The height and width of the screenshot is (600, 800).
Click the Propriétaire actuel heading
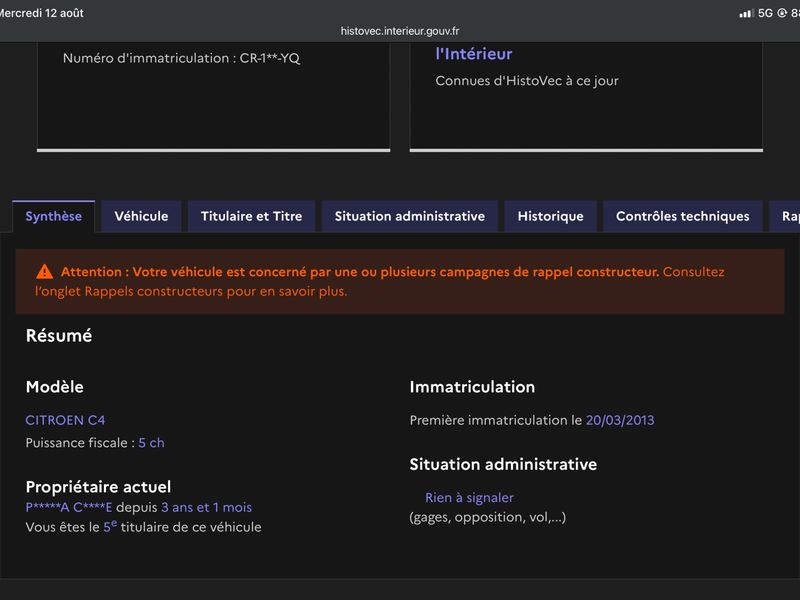coord(98,487)
